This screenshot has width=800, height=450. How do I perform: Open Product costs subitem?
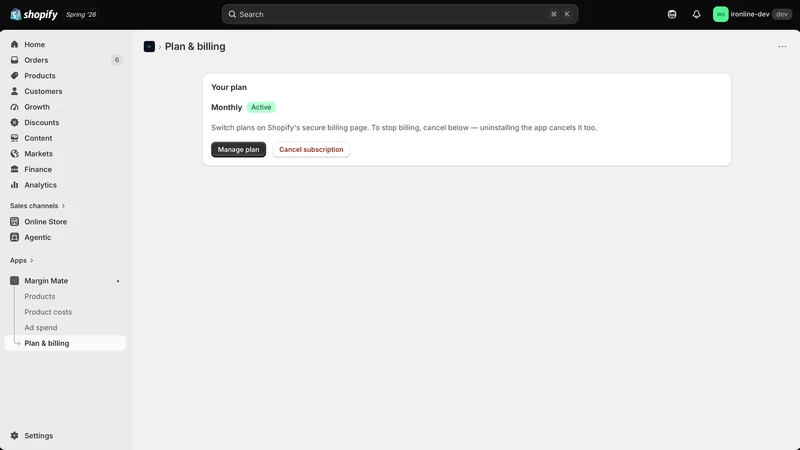click(x=48, y=312)
